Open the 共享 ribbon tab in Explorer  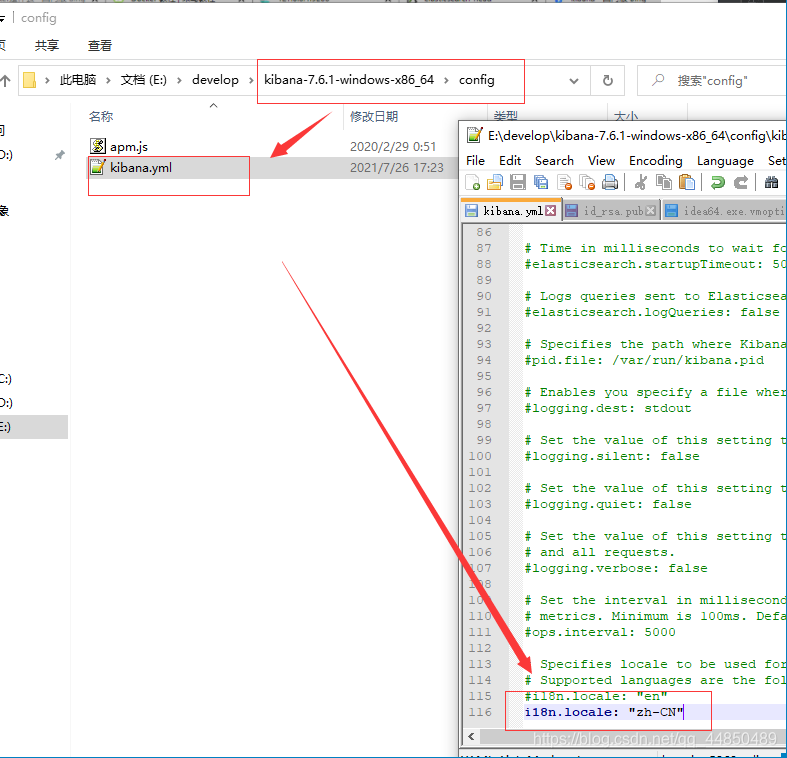tap(47, 46)
